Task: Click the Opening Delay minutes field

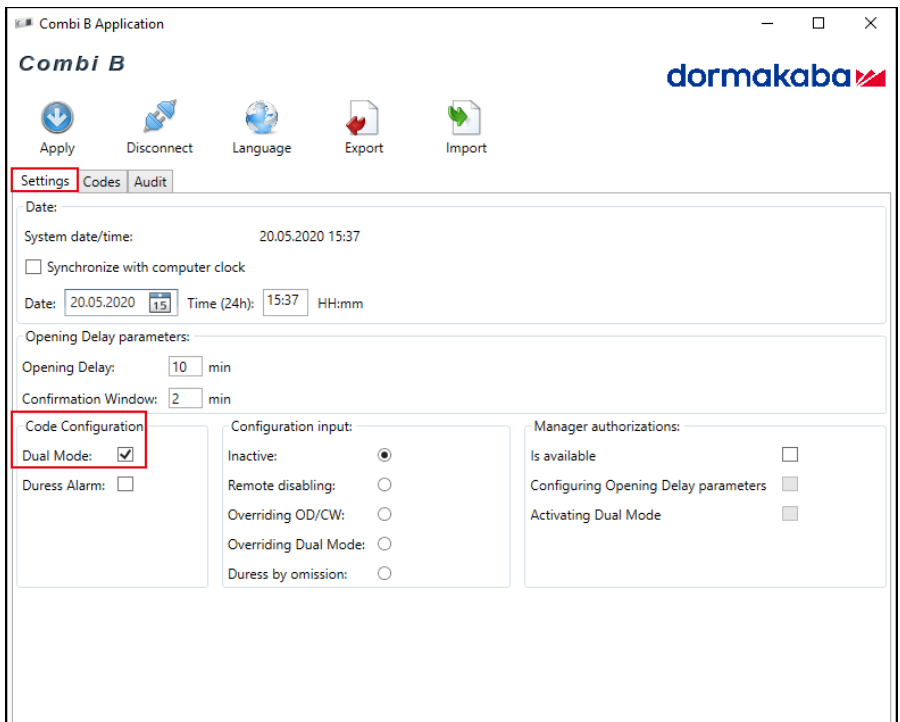Action: pyautogui.click(x=185, y=367)
